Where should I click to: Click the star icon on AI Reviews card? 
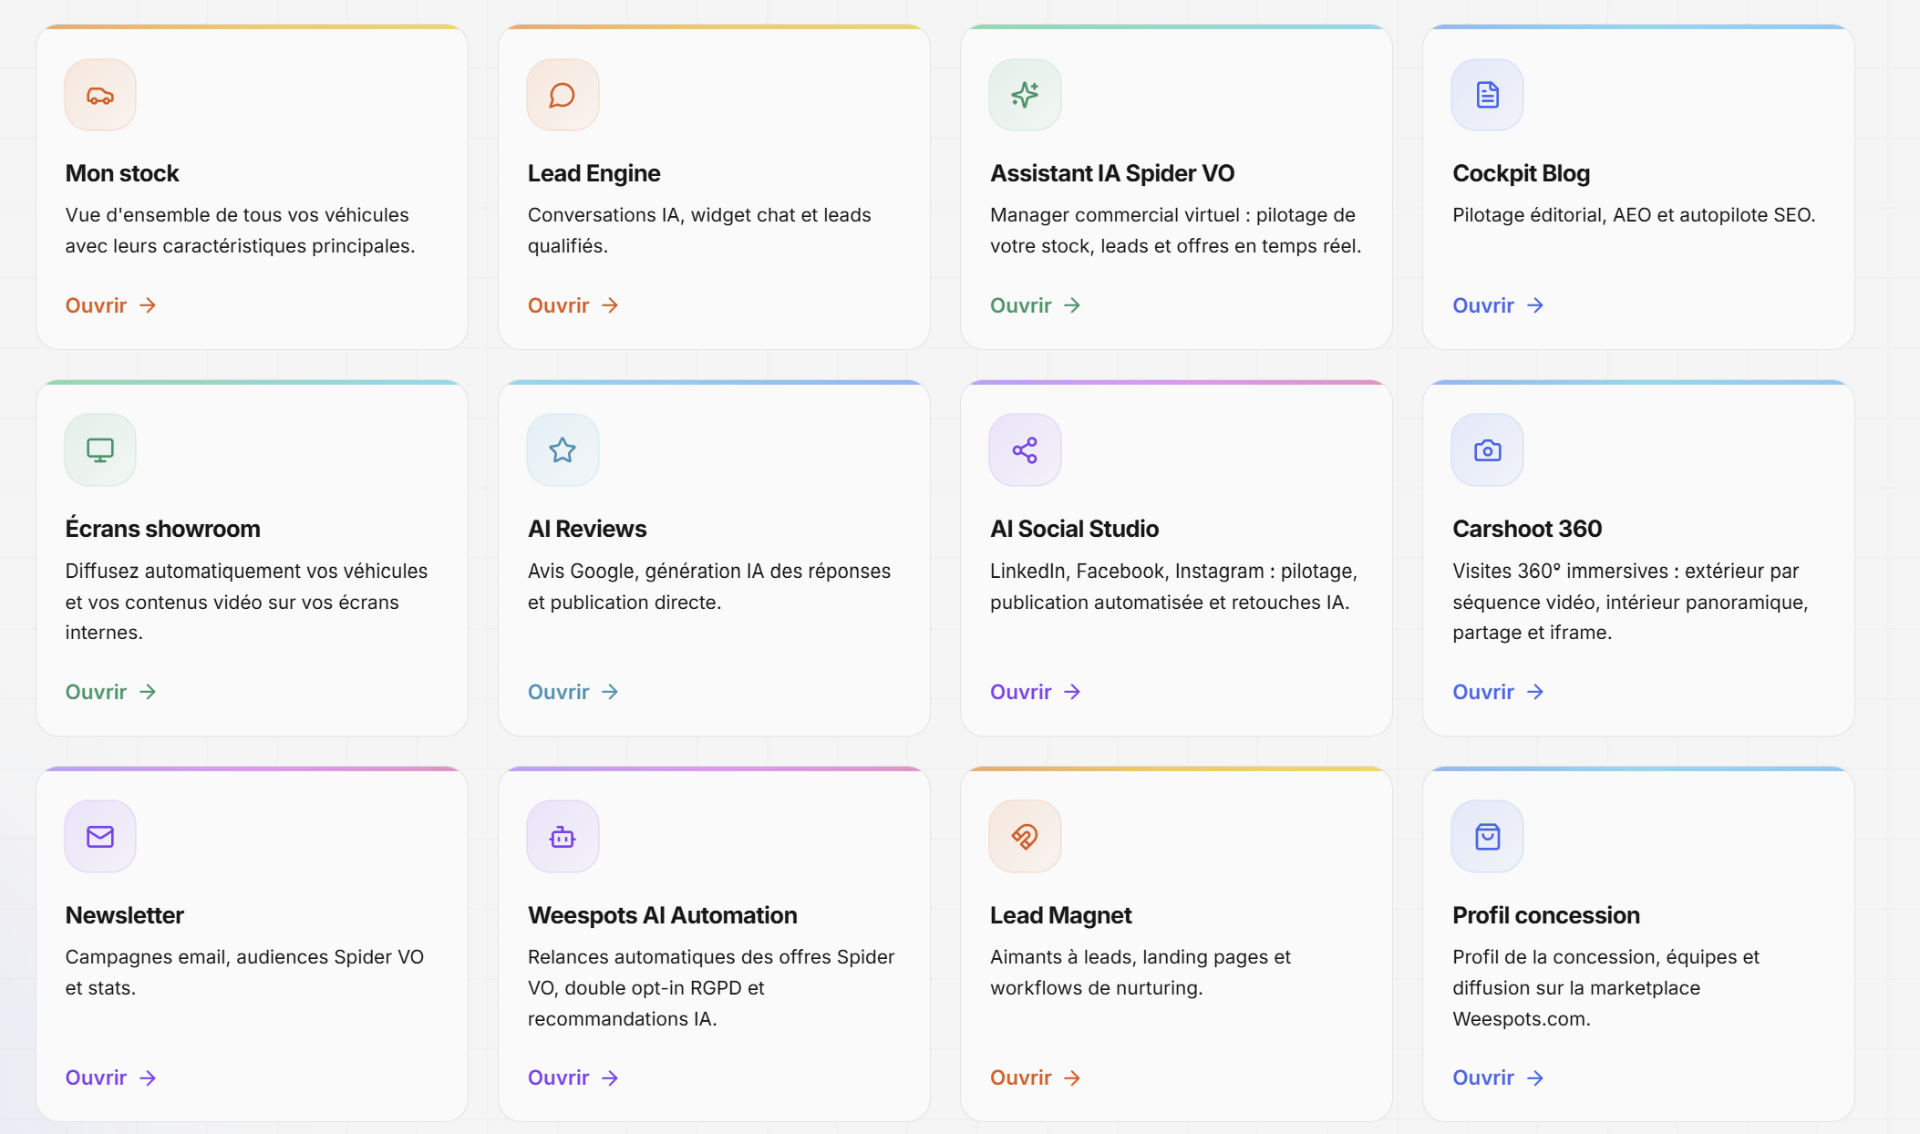pyautogui.click(x=562, y=450)
